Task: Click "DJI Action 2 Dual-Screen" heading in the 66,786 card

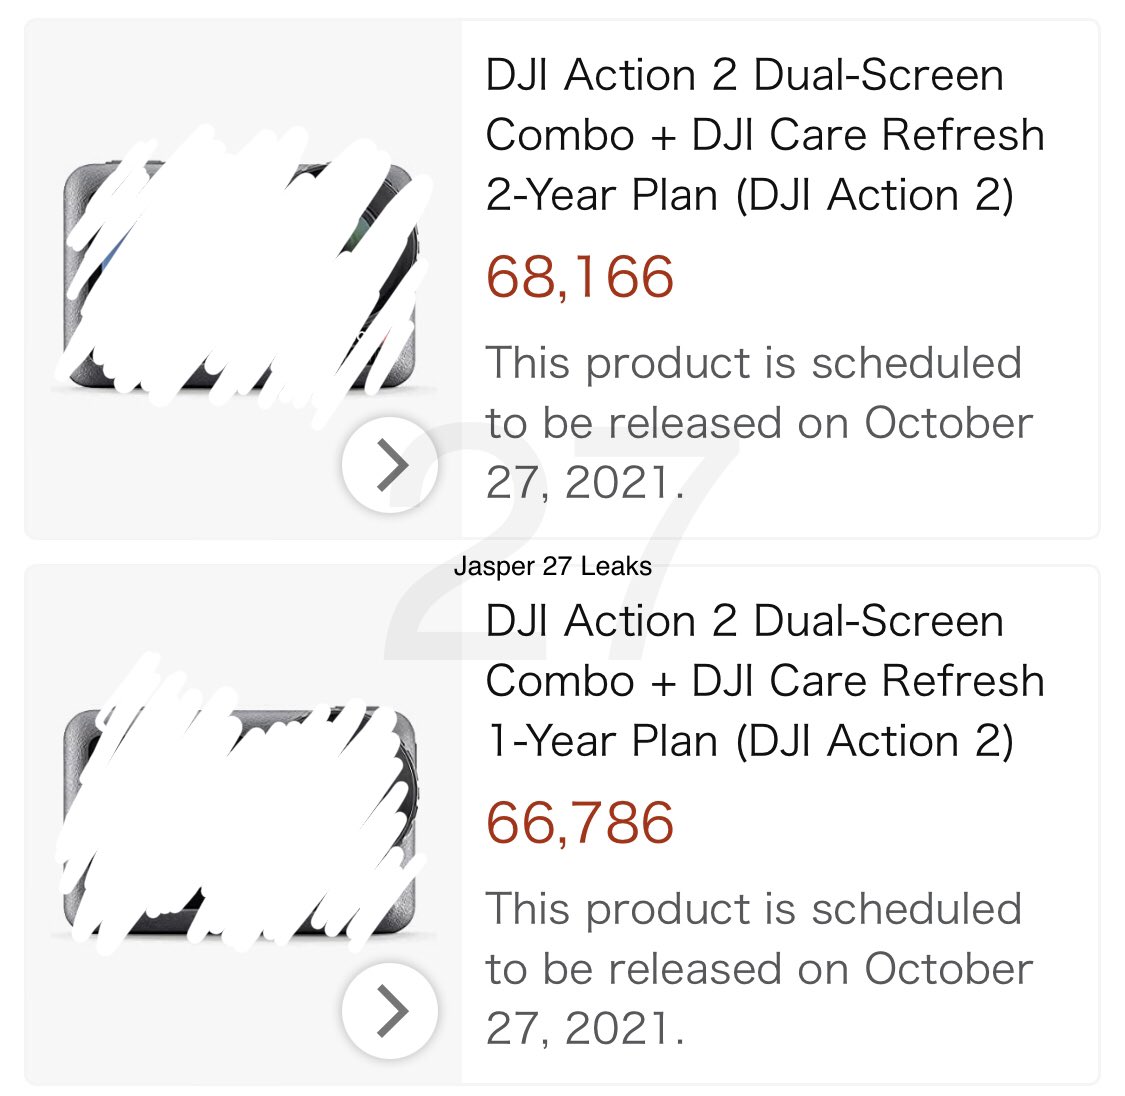Action: (x=744, y=622)
